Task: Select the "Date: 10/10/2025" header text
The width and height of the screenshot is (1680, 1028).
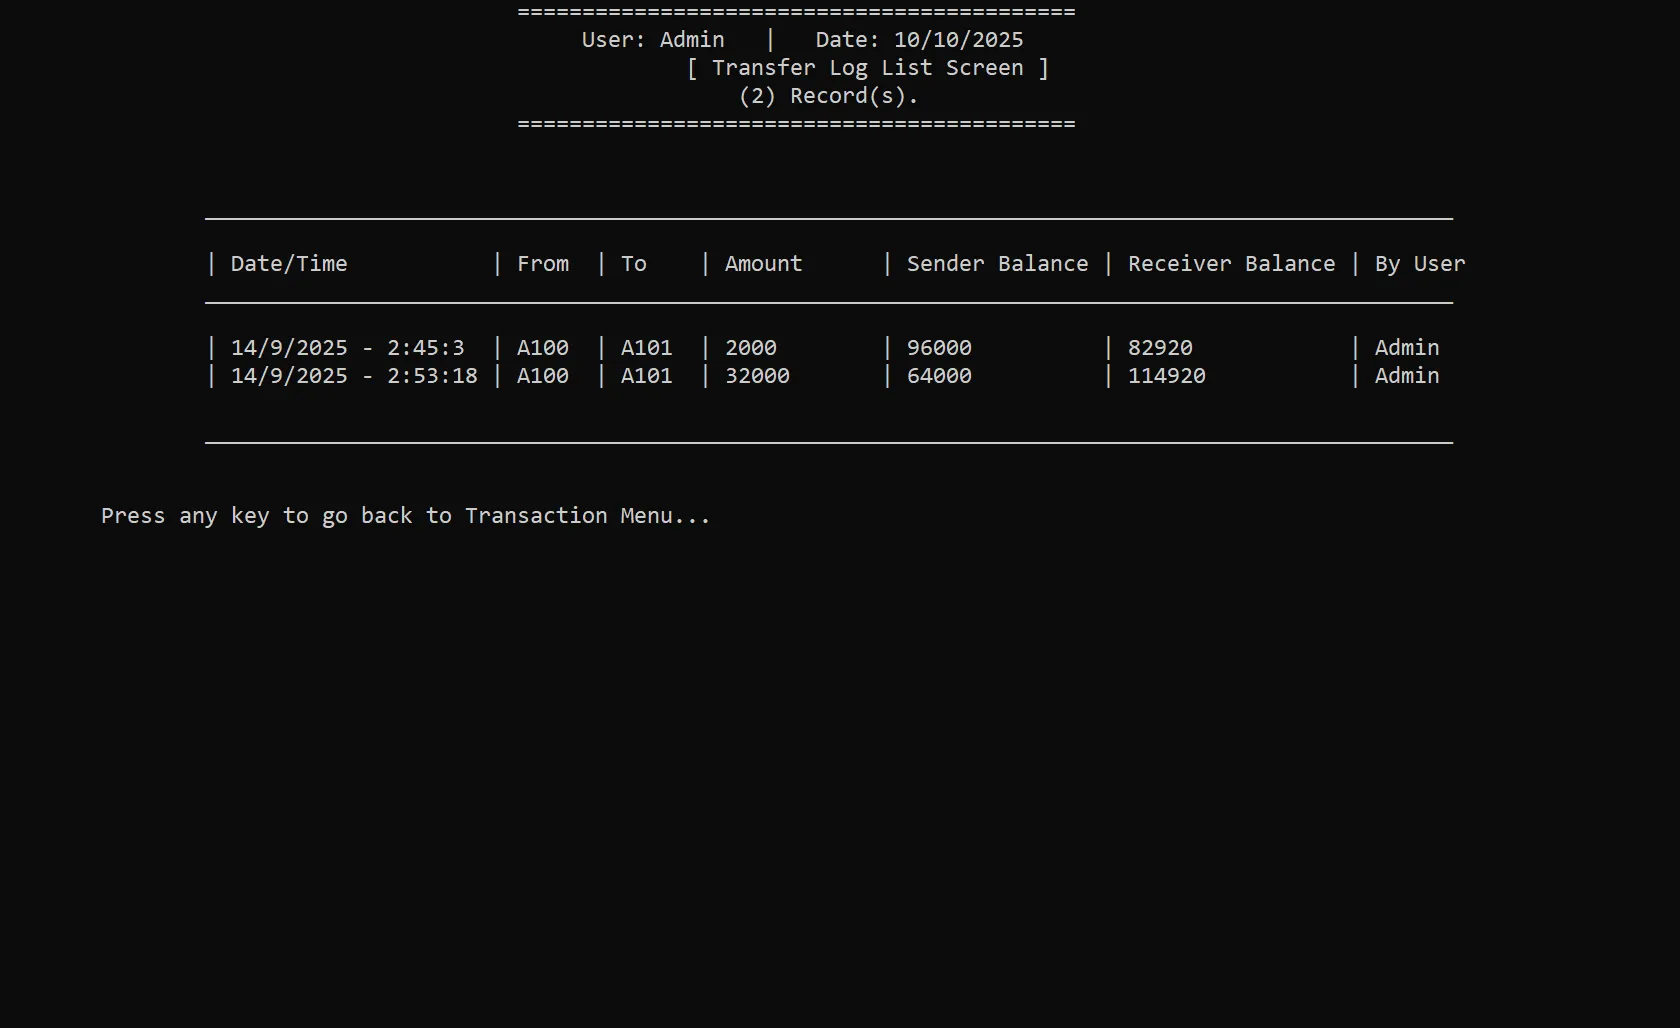Action: click(x=919, y=40)
